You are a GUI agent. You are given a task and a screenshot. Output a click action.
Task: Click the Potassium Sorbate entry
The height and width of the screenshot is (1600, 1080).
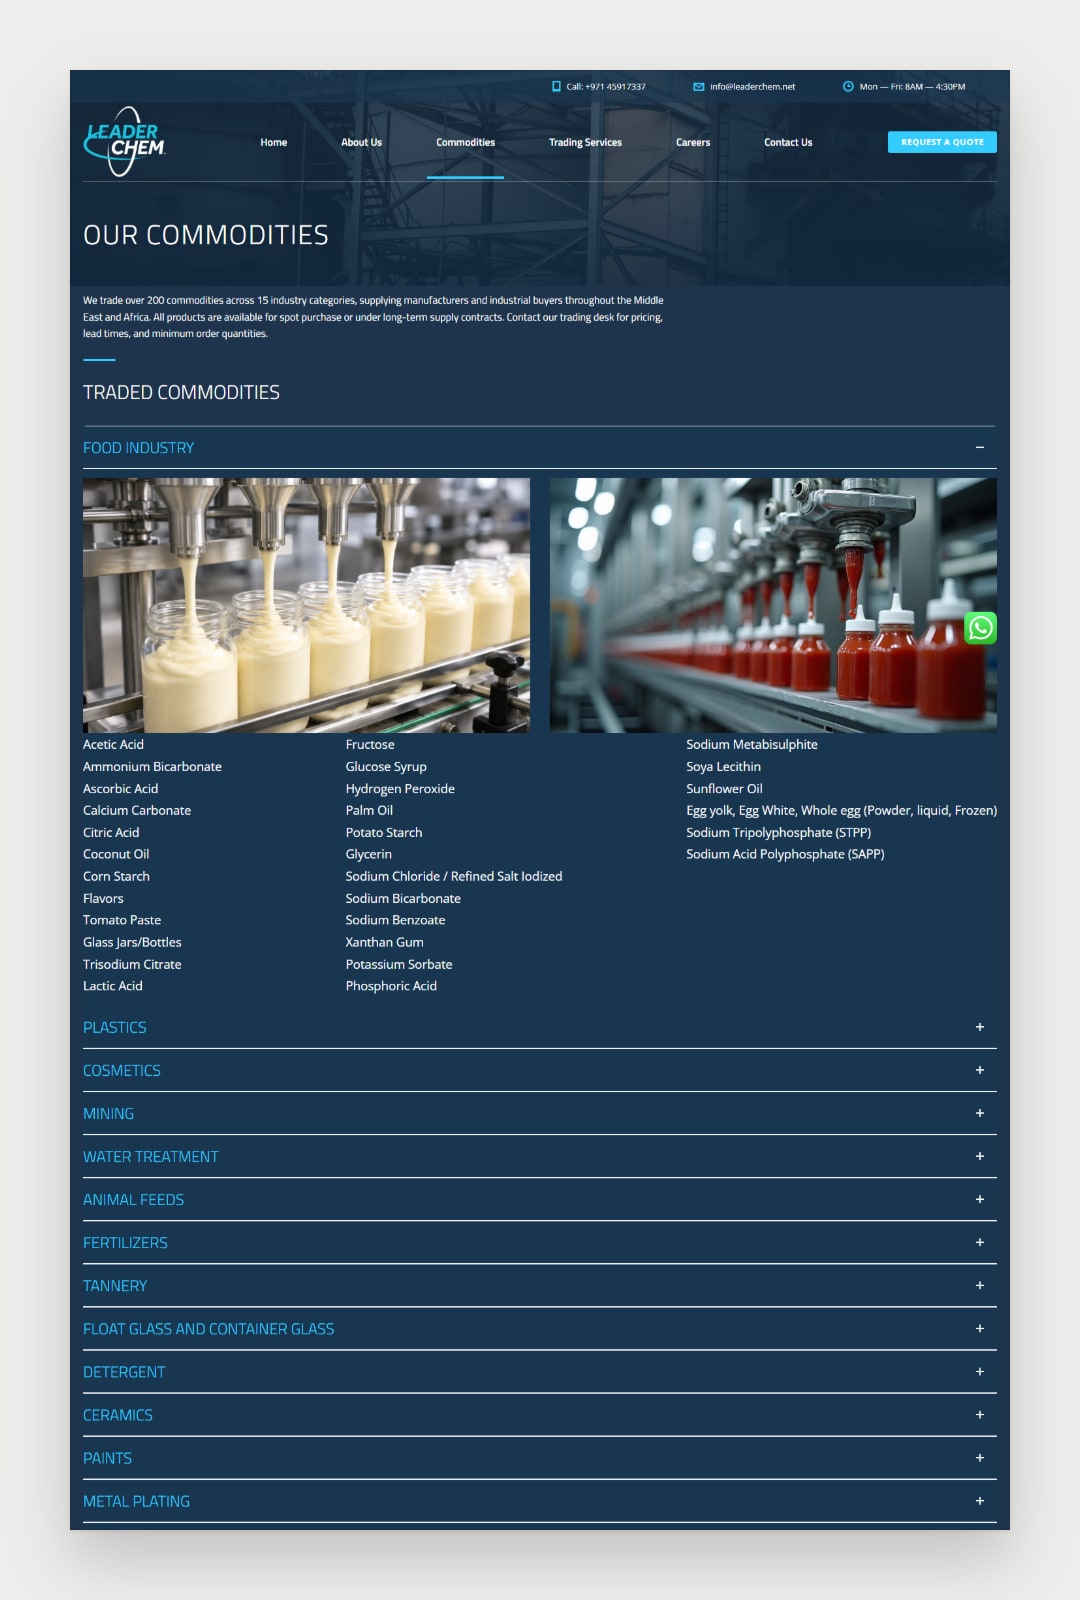[399, 964]
